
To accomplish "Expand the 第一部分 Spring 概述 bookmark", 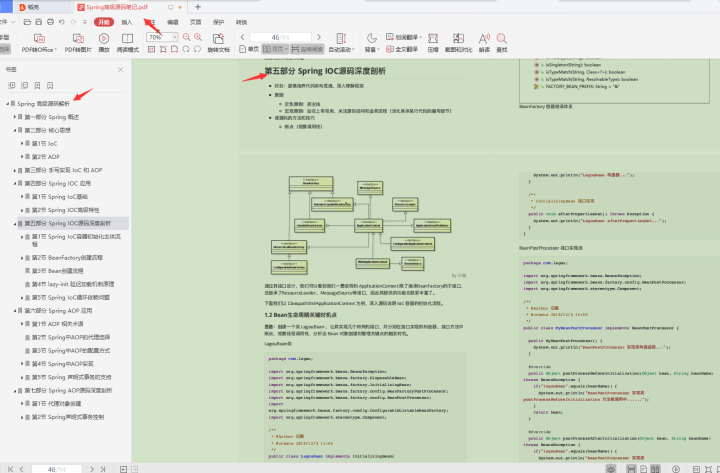I will [x=15, y=117].
